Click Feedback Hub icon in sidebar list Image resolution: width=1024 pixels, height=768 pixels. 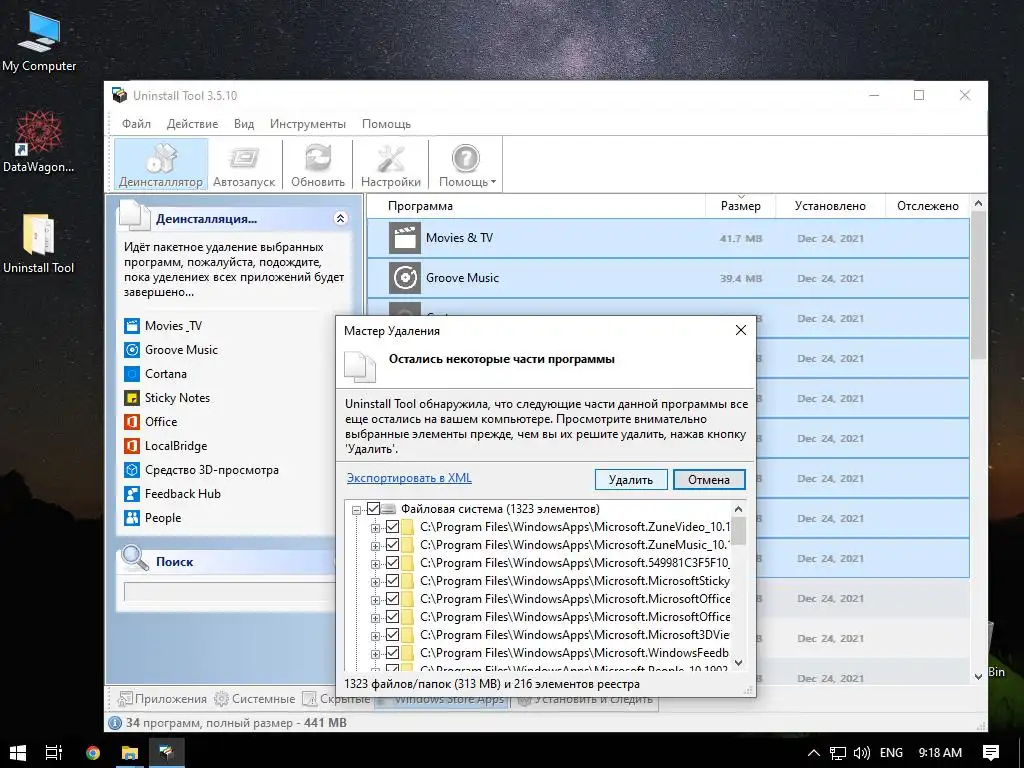coord(132,494)
